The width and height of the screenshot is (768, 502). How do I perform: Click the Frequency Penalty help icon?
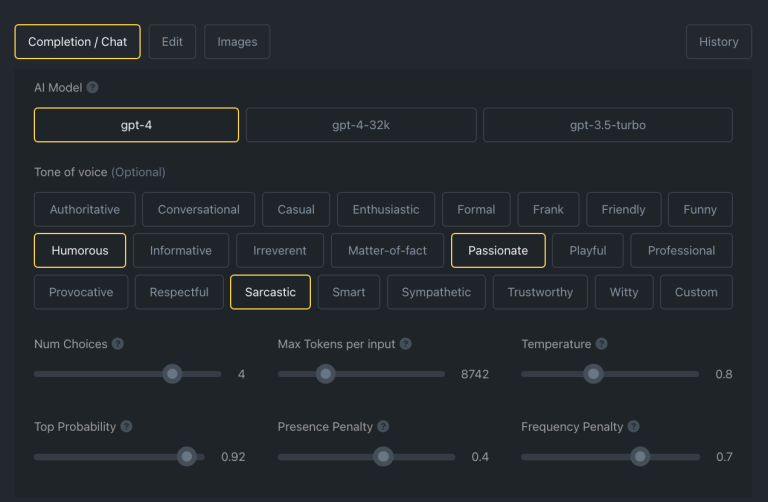(633, 427)
